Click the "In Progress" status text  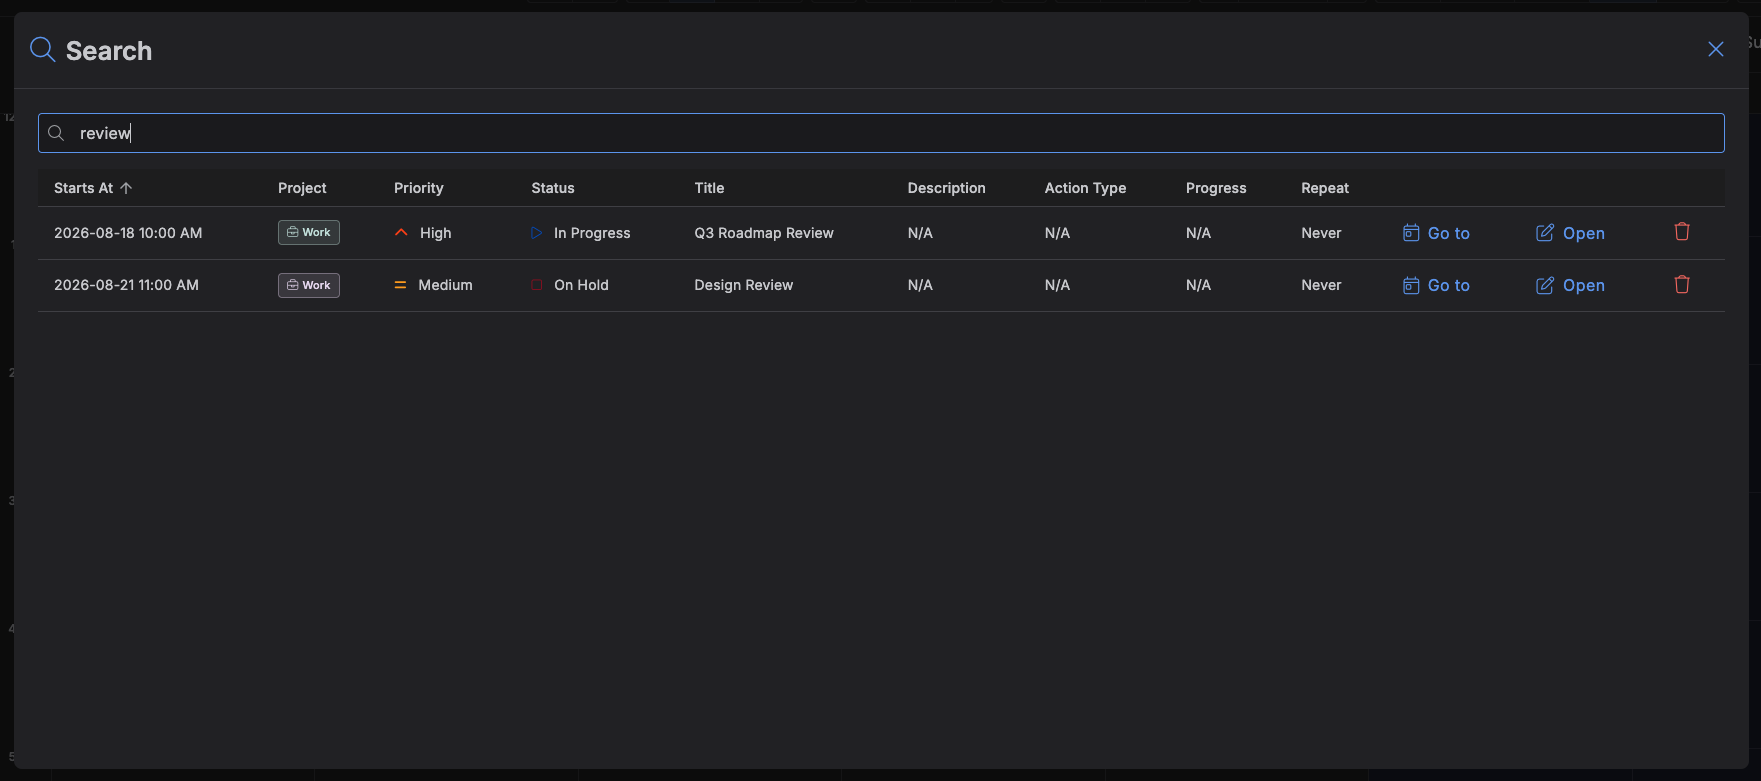click(x=592, y=233)
